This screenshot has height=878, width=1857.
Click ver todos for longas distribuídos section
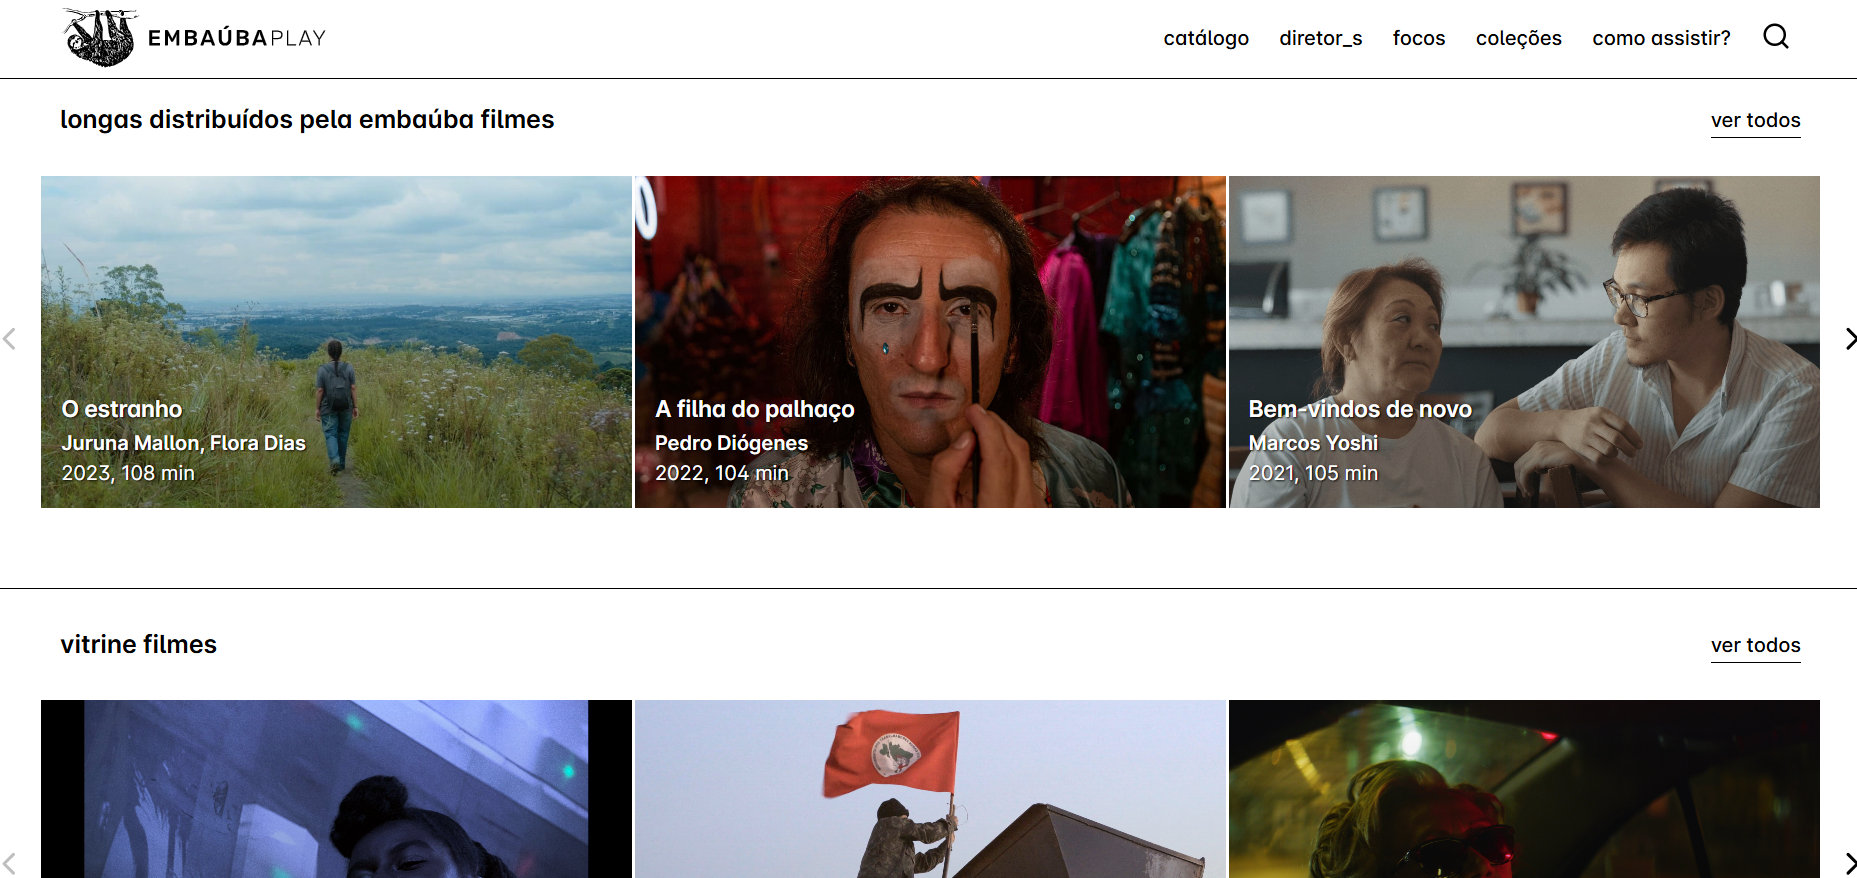(x=1755, y=120)
